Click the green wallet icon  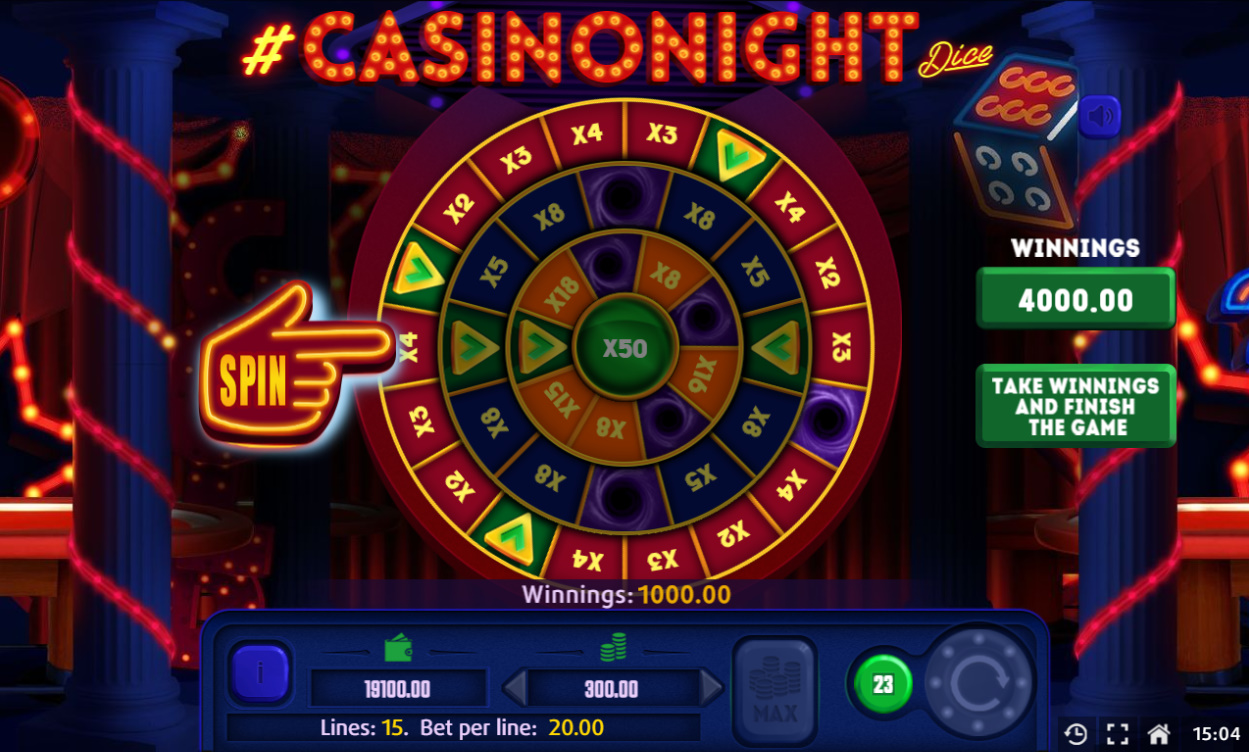(x=399, y=648)
